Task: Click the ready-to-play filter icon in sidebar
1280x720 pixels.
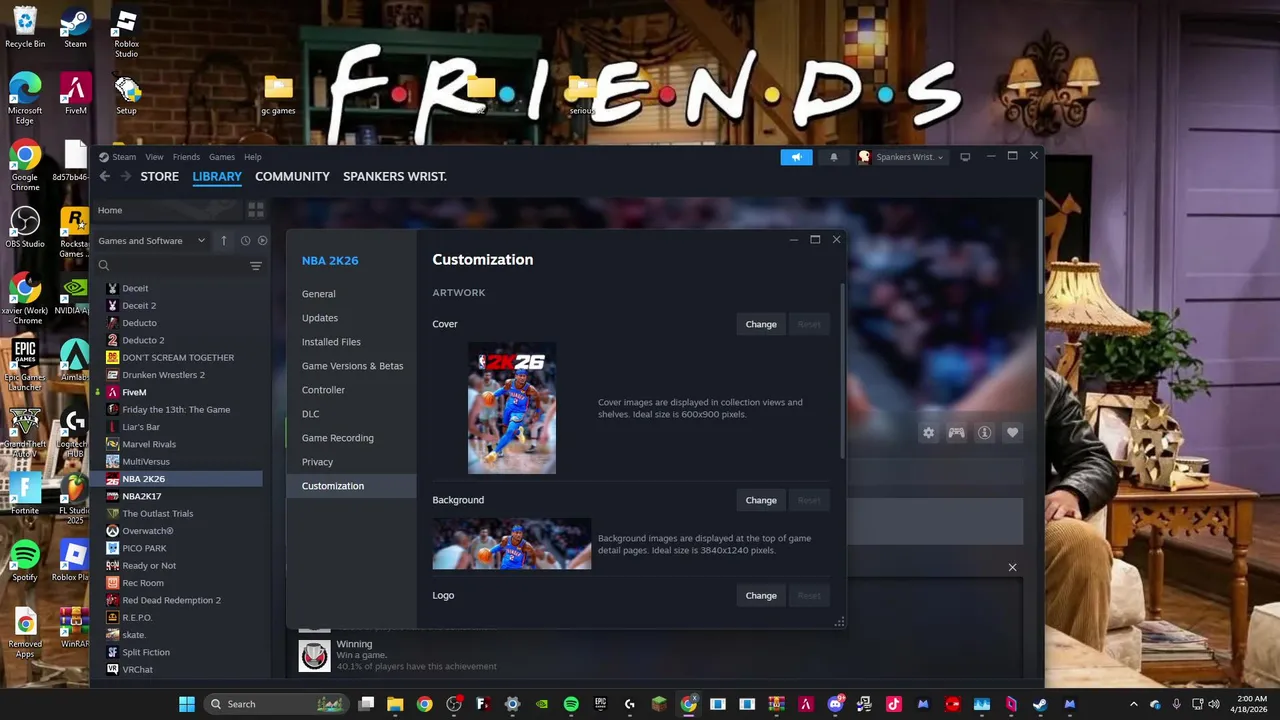Action: click(x=262, y=240)
